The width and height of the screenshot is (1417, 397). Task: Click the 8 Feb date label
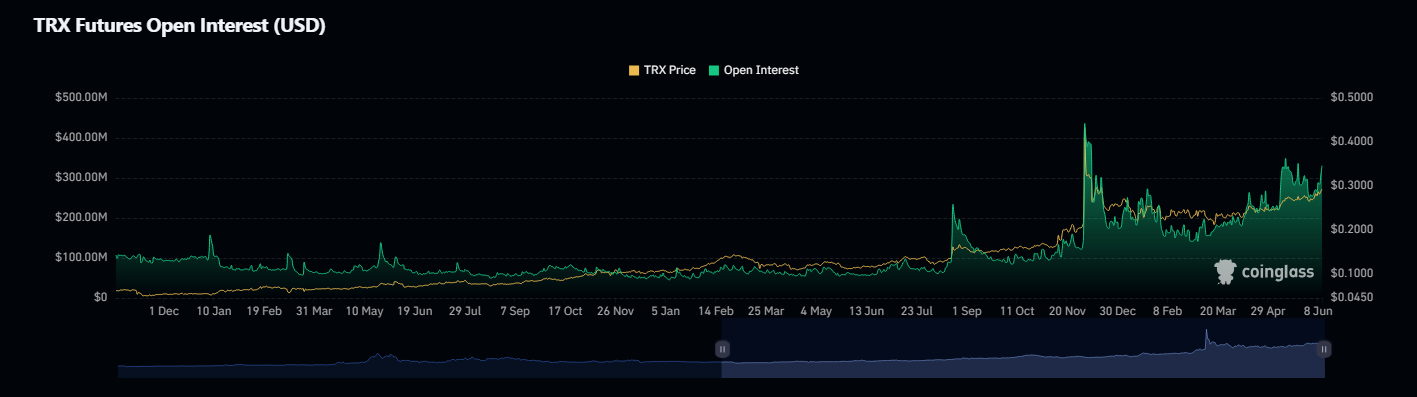pos(1168,311)
